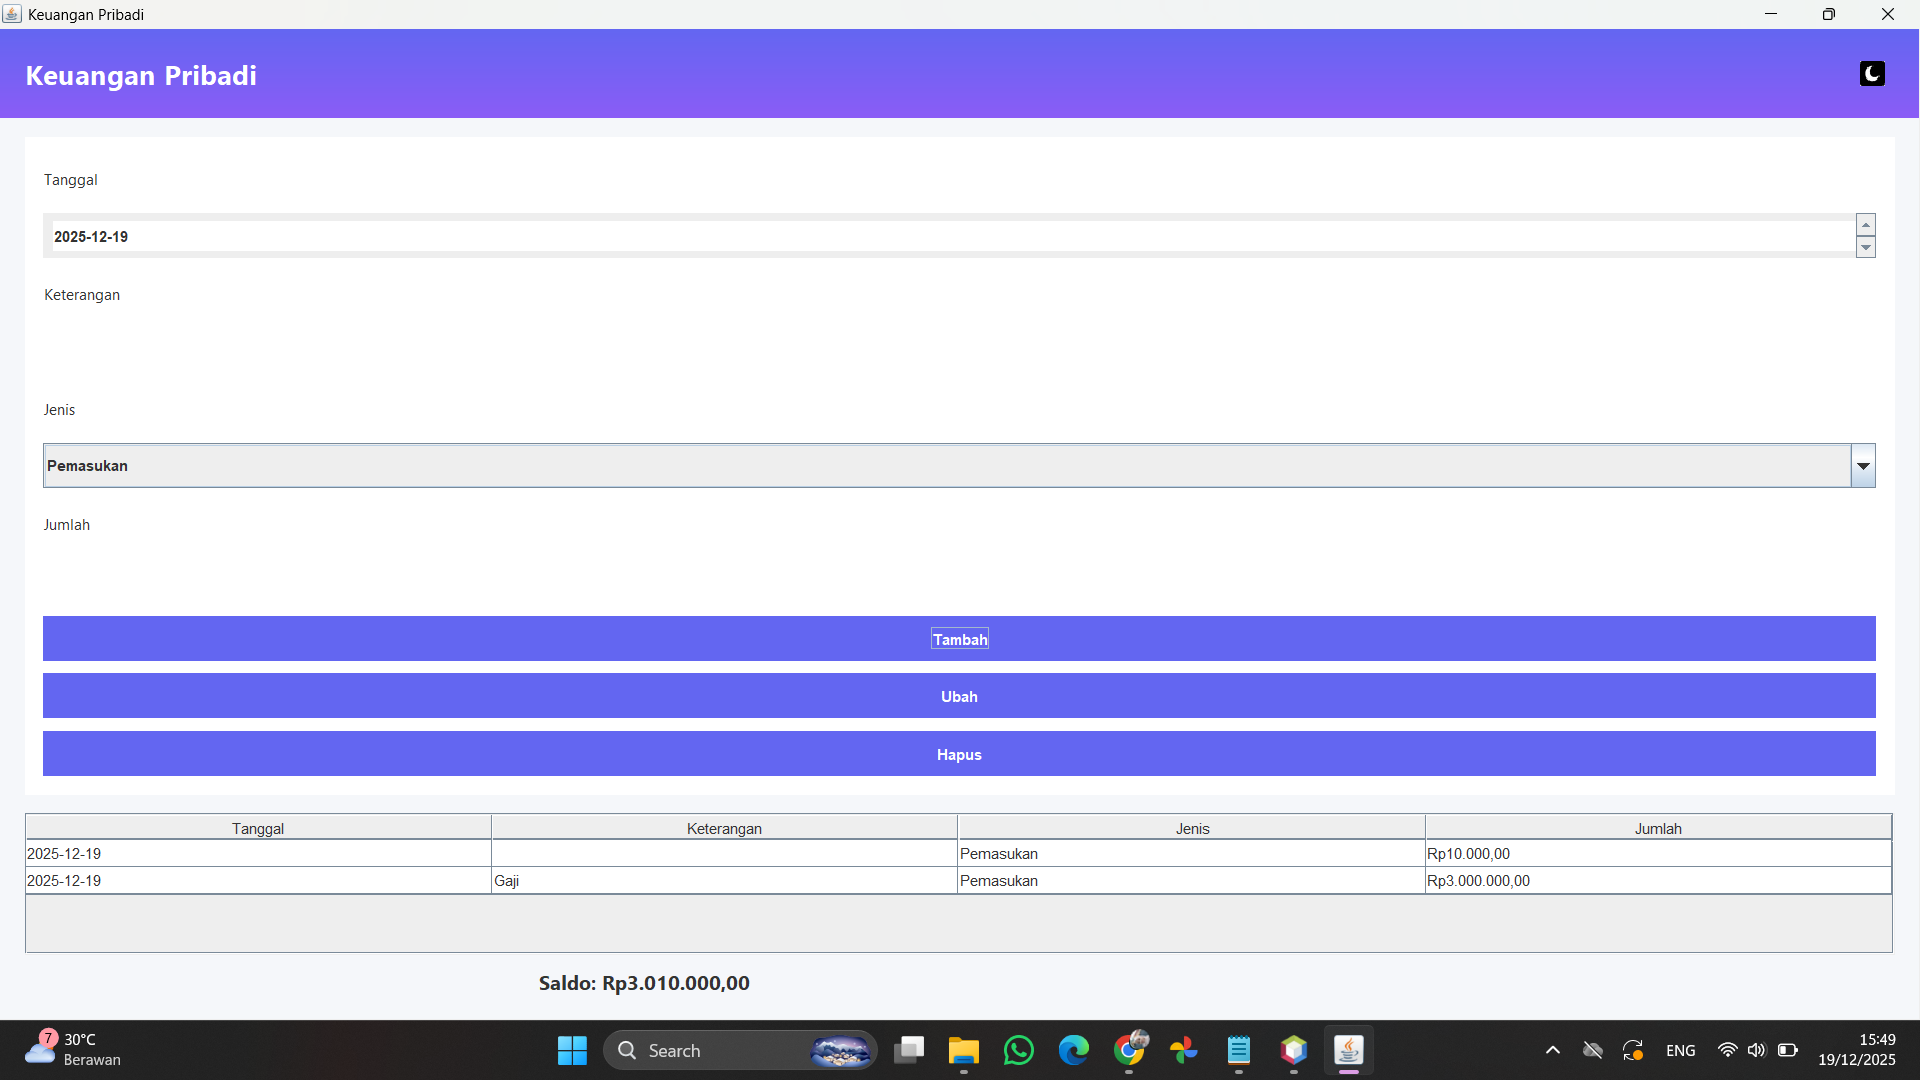The height and width of the screenshot is (1080, 1920).
Task: Click the Ubah button
Action: tap(959, 696)
